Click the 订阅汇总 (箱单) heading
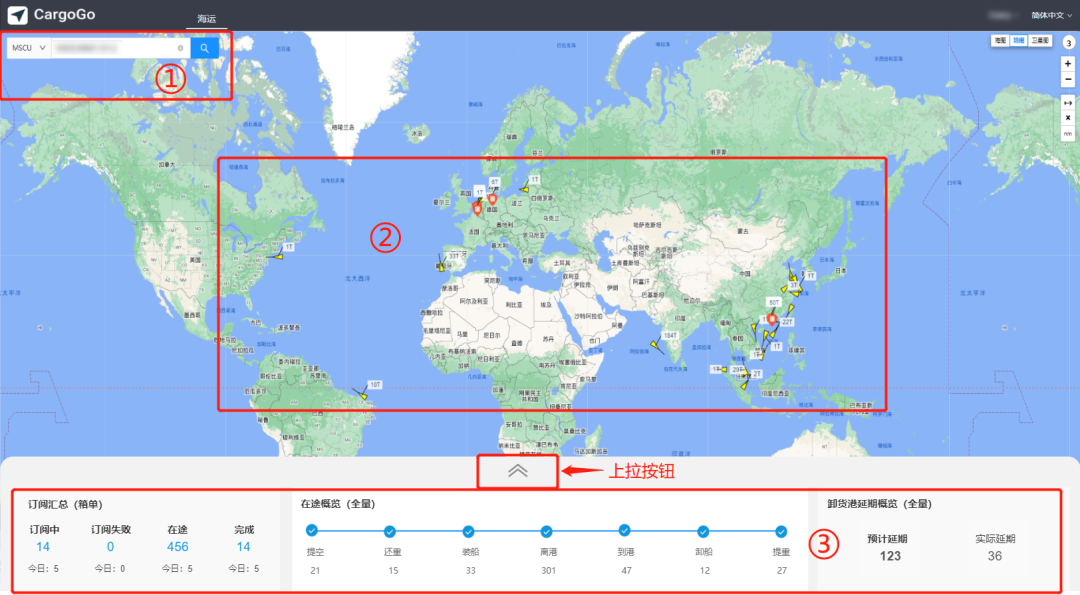 65,504
